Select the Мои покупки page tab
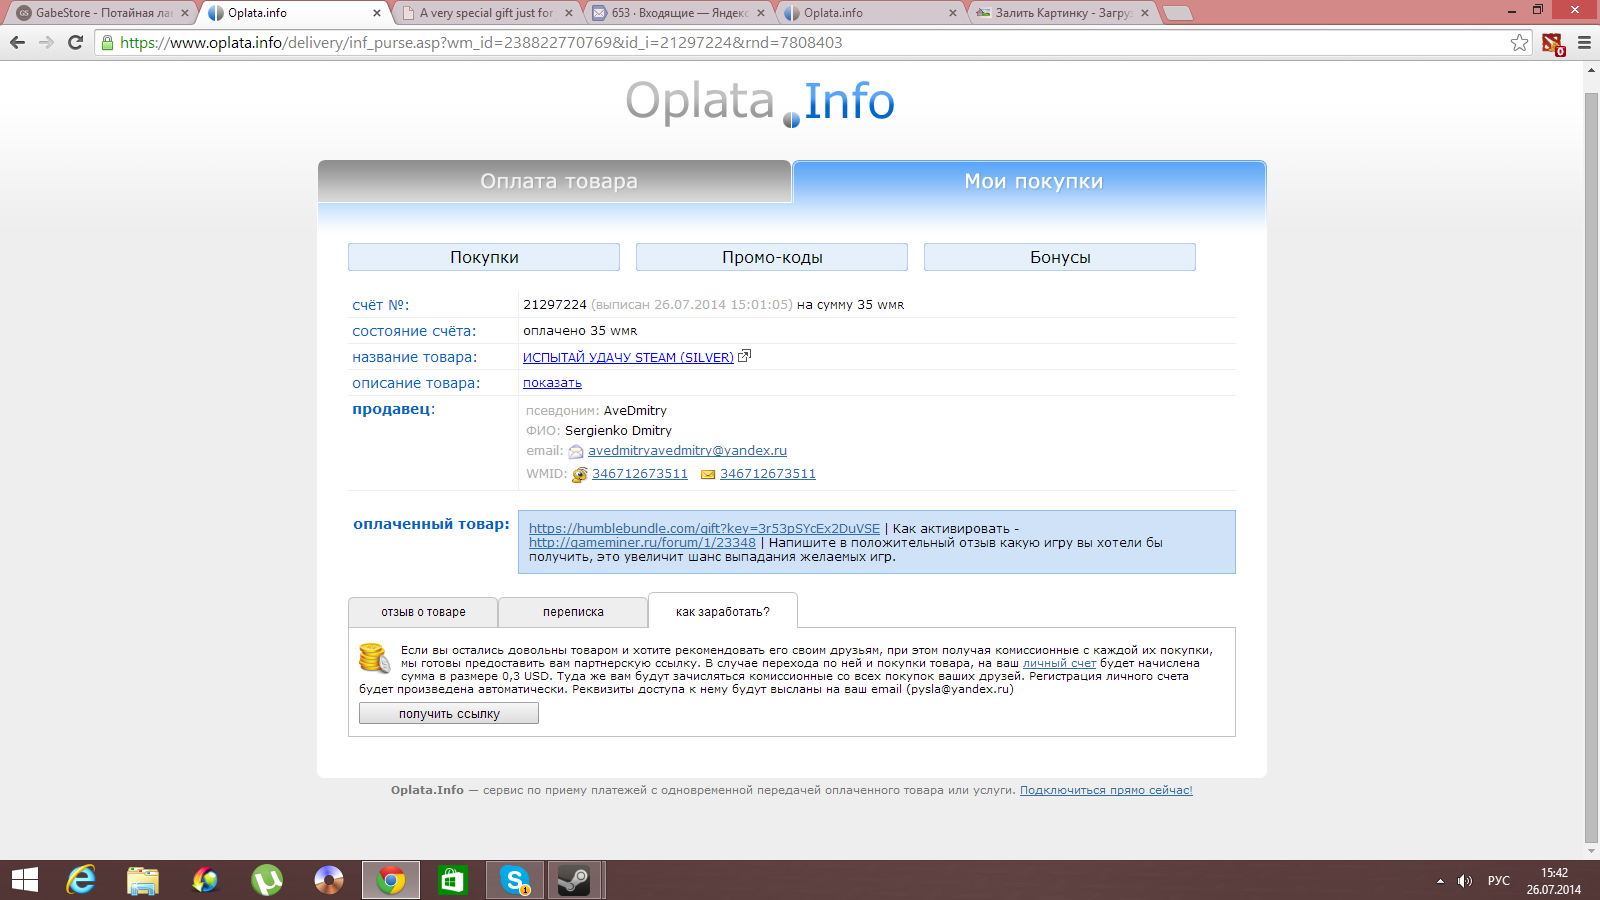Screen dimensions: 1600x900 tap(1030, 181)
